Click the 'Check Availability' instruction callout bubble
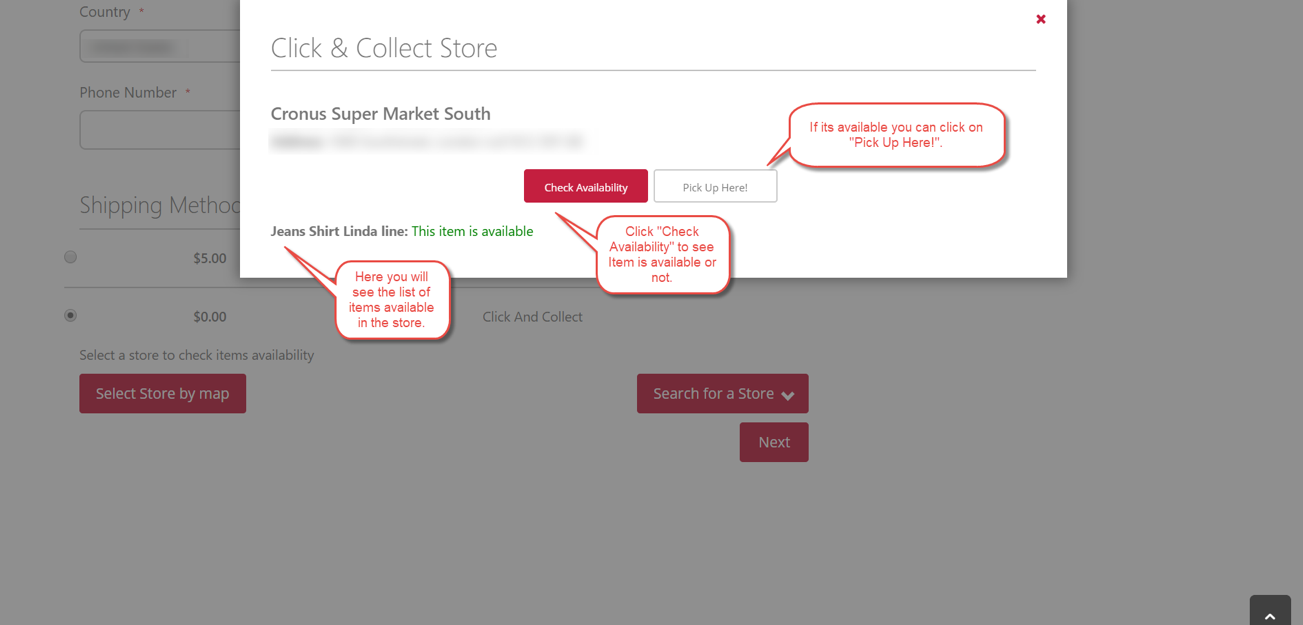 (662, 254)
